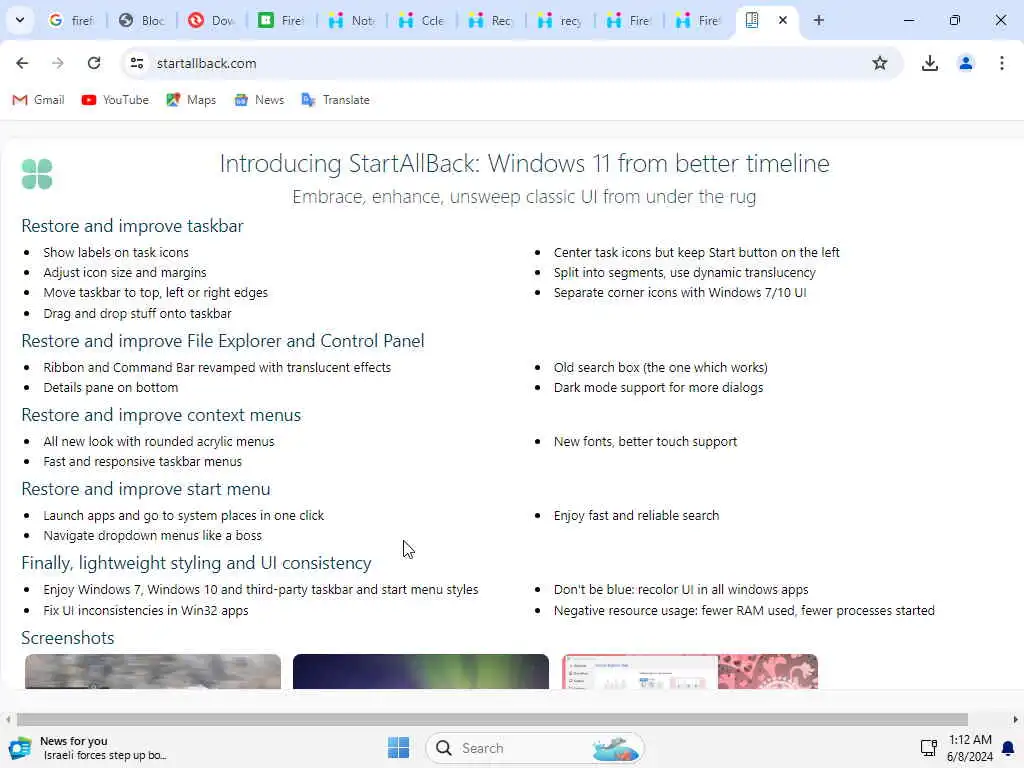Open the pink-themed screenshot thumbnail

(690, 671)
